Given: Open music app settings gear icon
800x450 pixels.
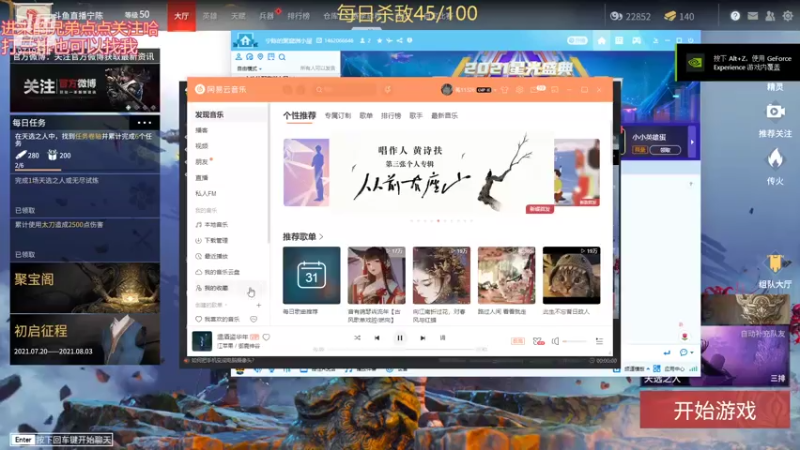Looking at the screenshot, I should [519, 90].
